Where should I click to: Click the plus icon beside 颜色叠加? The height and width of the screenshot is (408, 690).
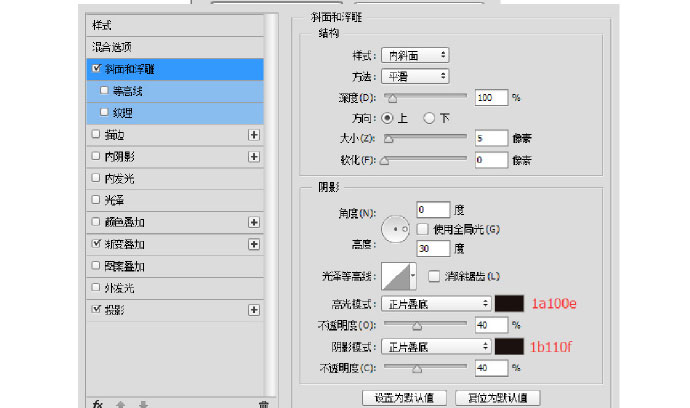click(x=253, y=222)
